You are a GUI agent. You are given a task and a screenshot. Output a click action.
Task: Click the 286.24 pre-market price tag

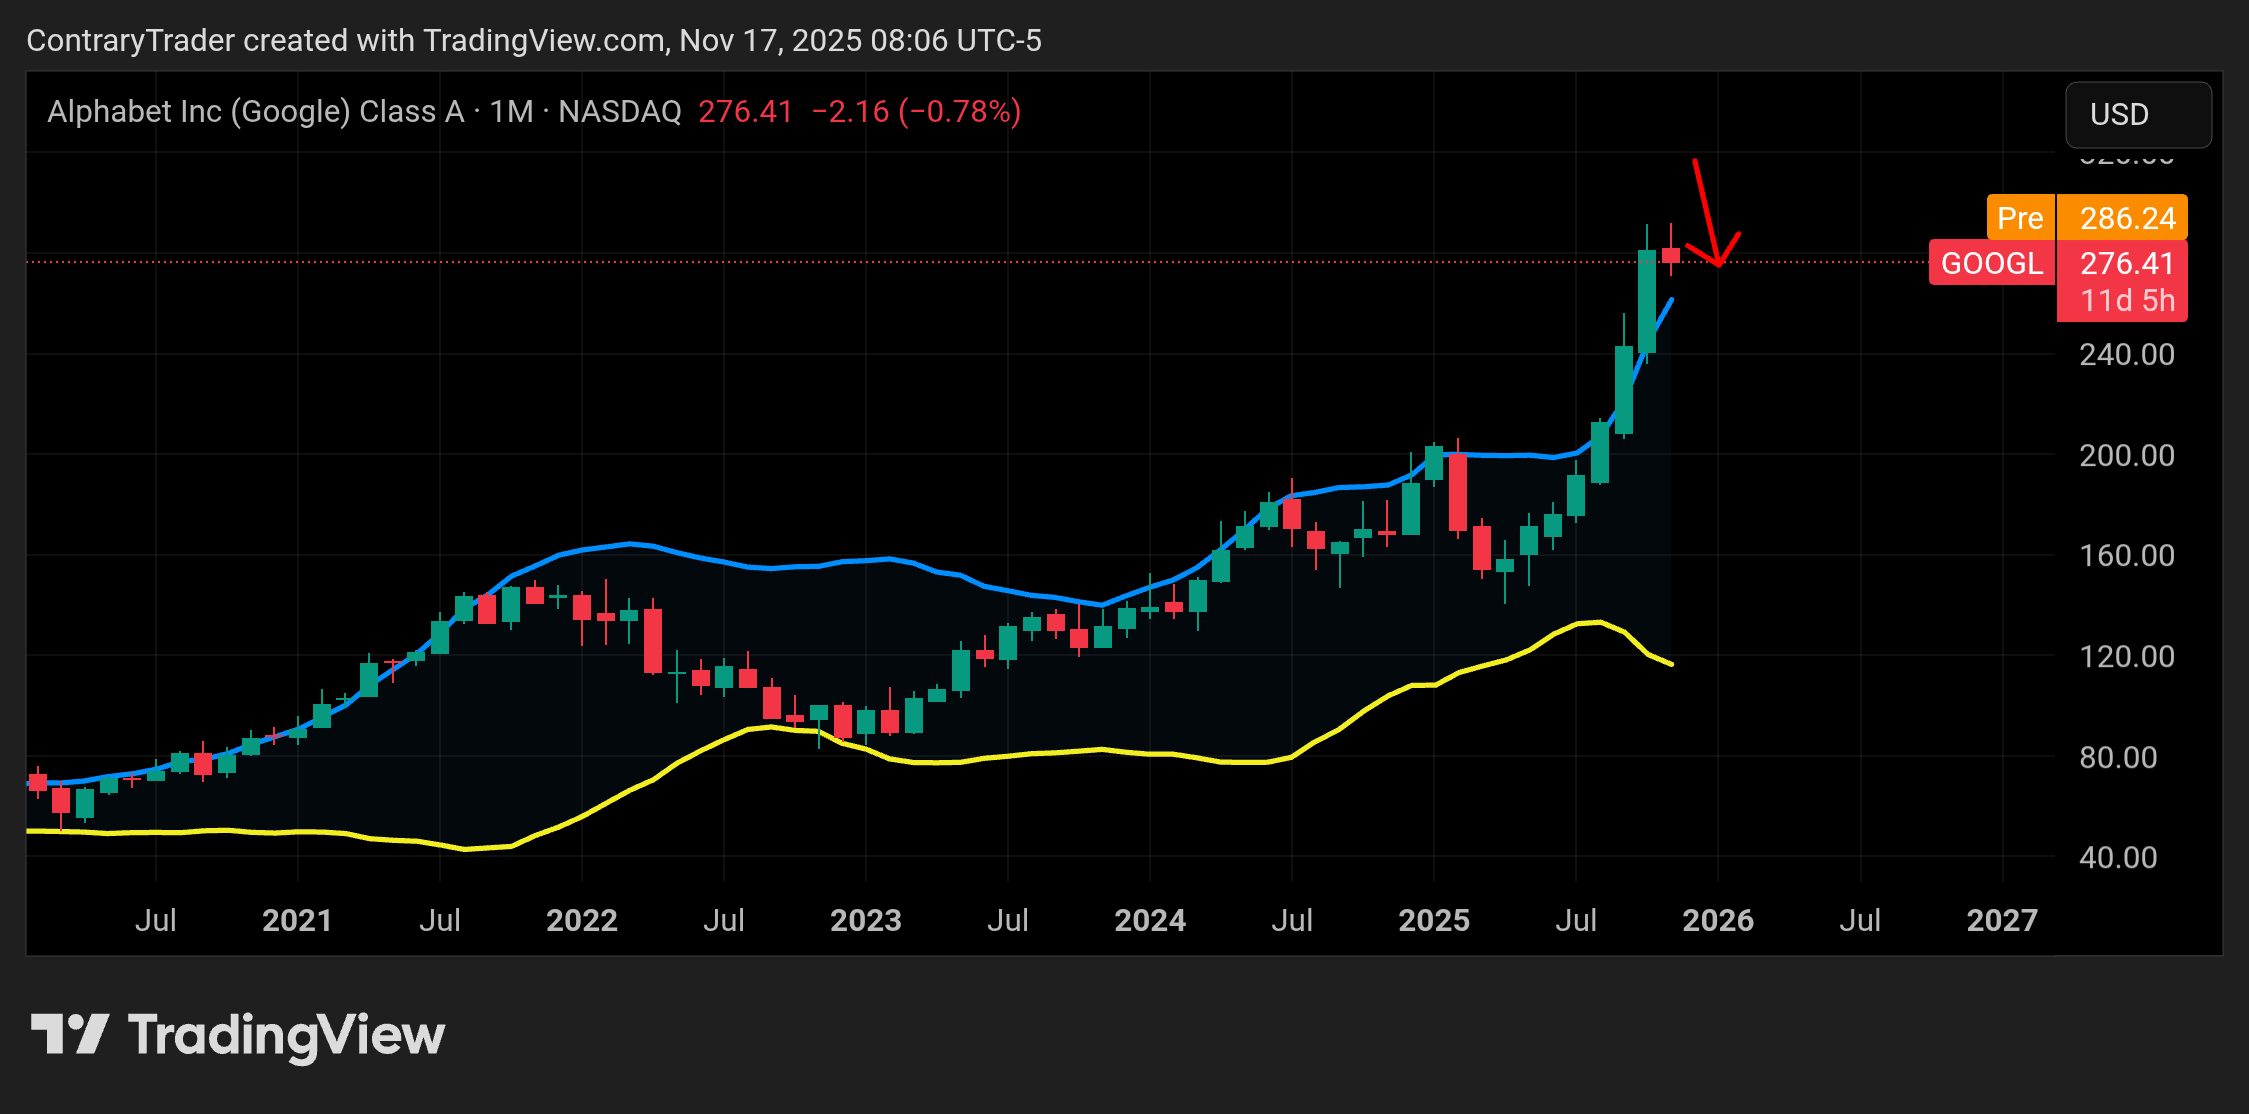[x=2126, y=218]
